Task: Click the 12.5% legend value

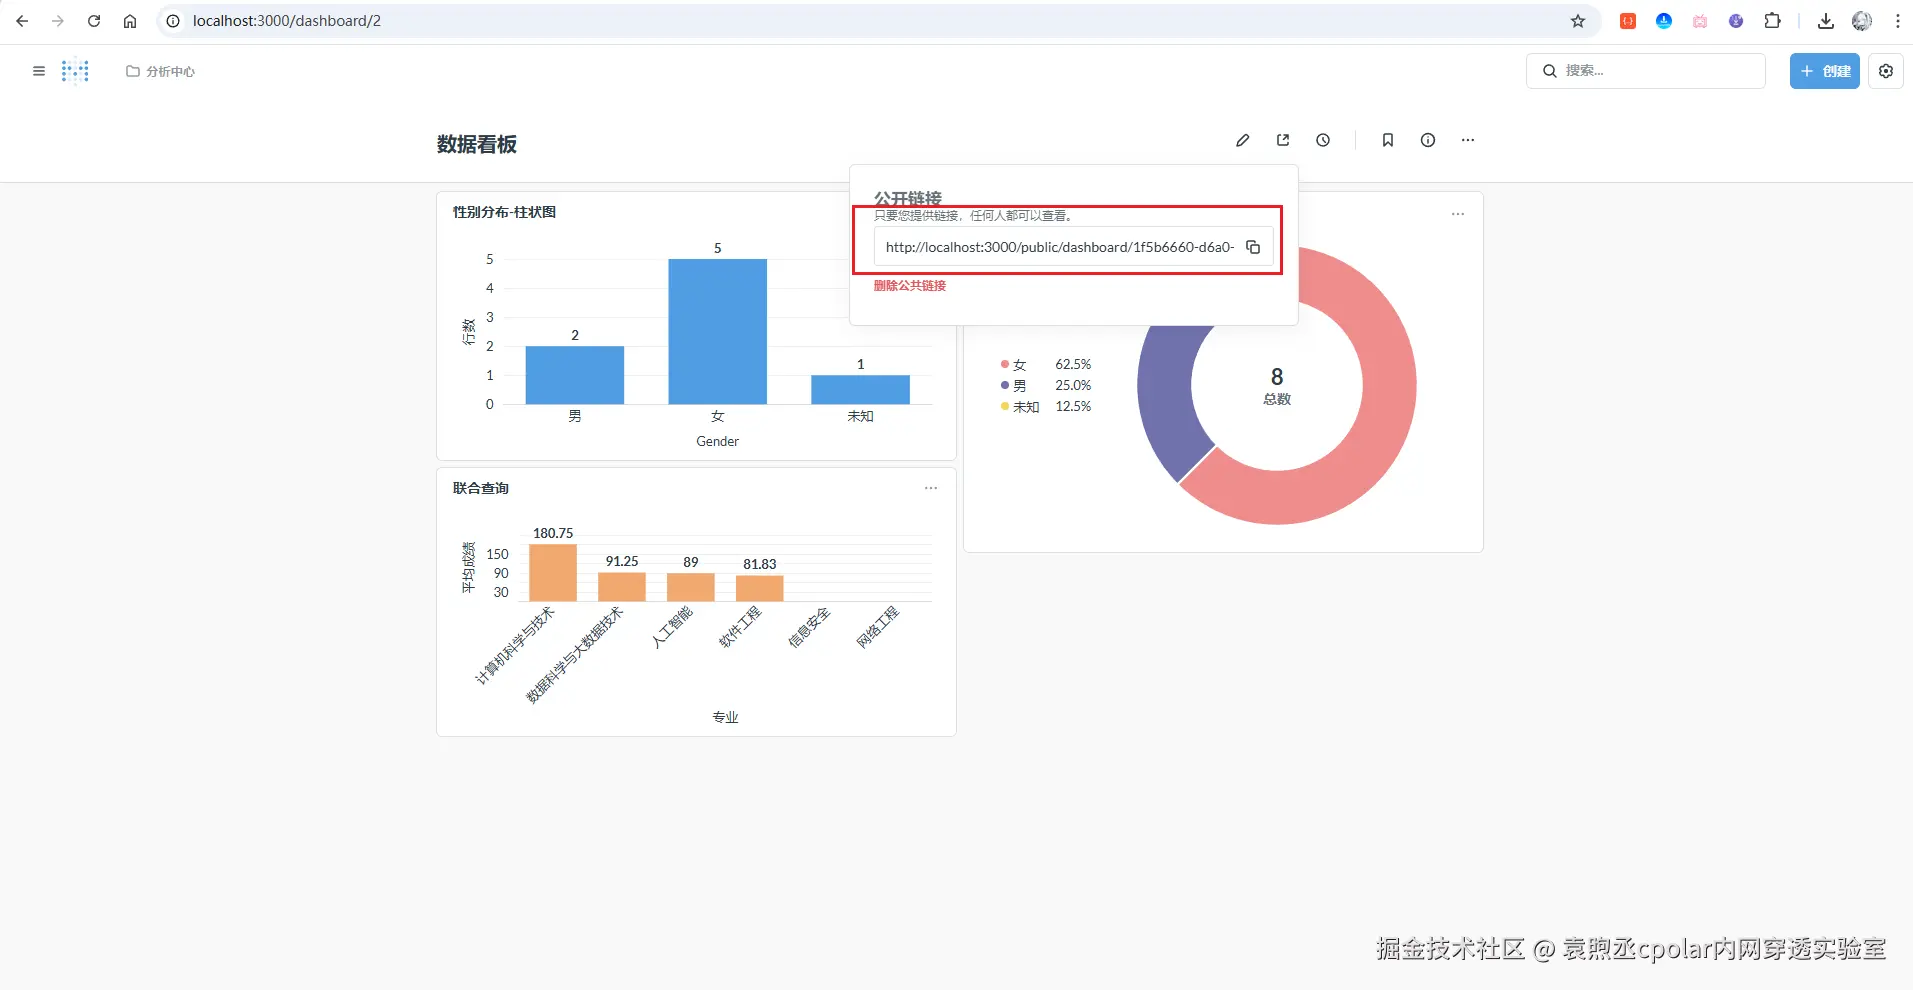Action: (x=1073, y=406)
